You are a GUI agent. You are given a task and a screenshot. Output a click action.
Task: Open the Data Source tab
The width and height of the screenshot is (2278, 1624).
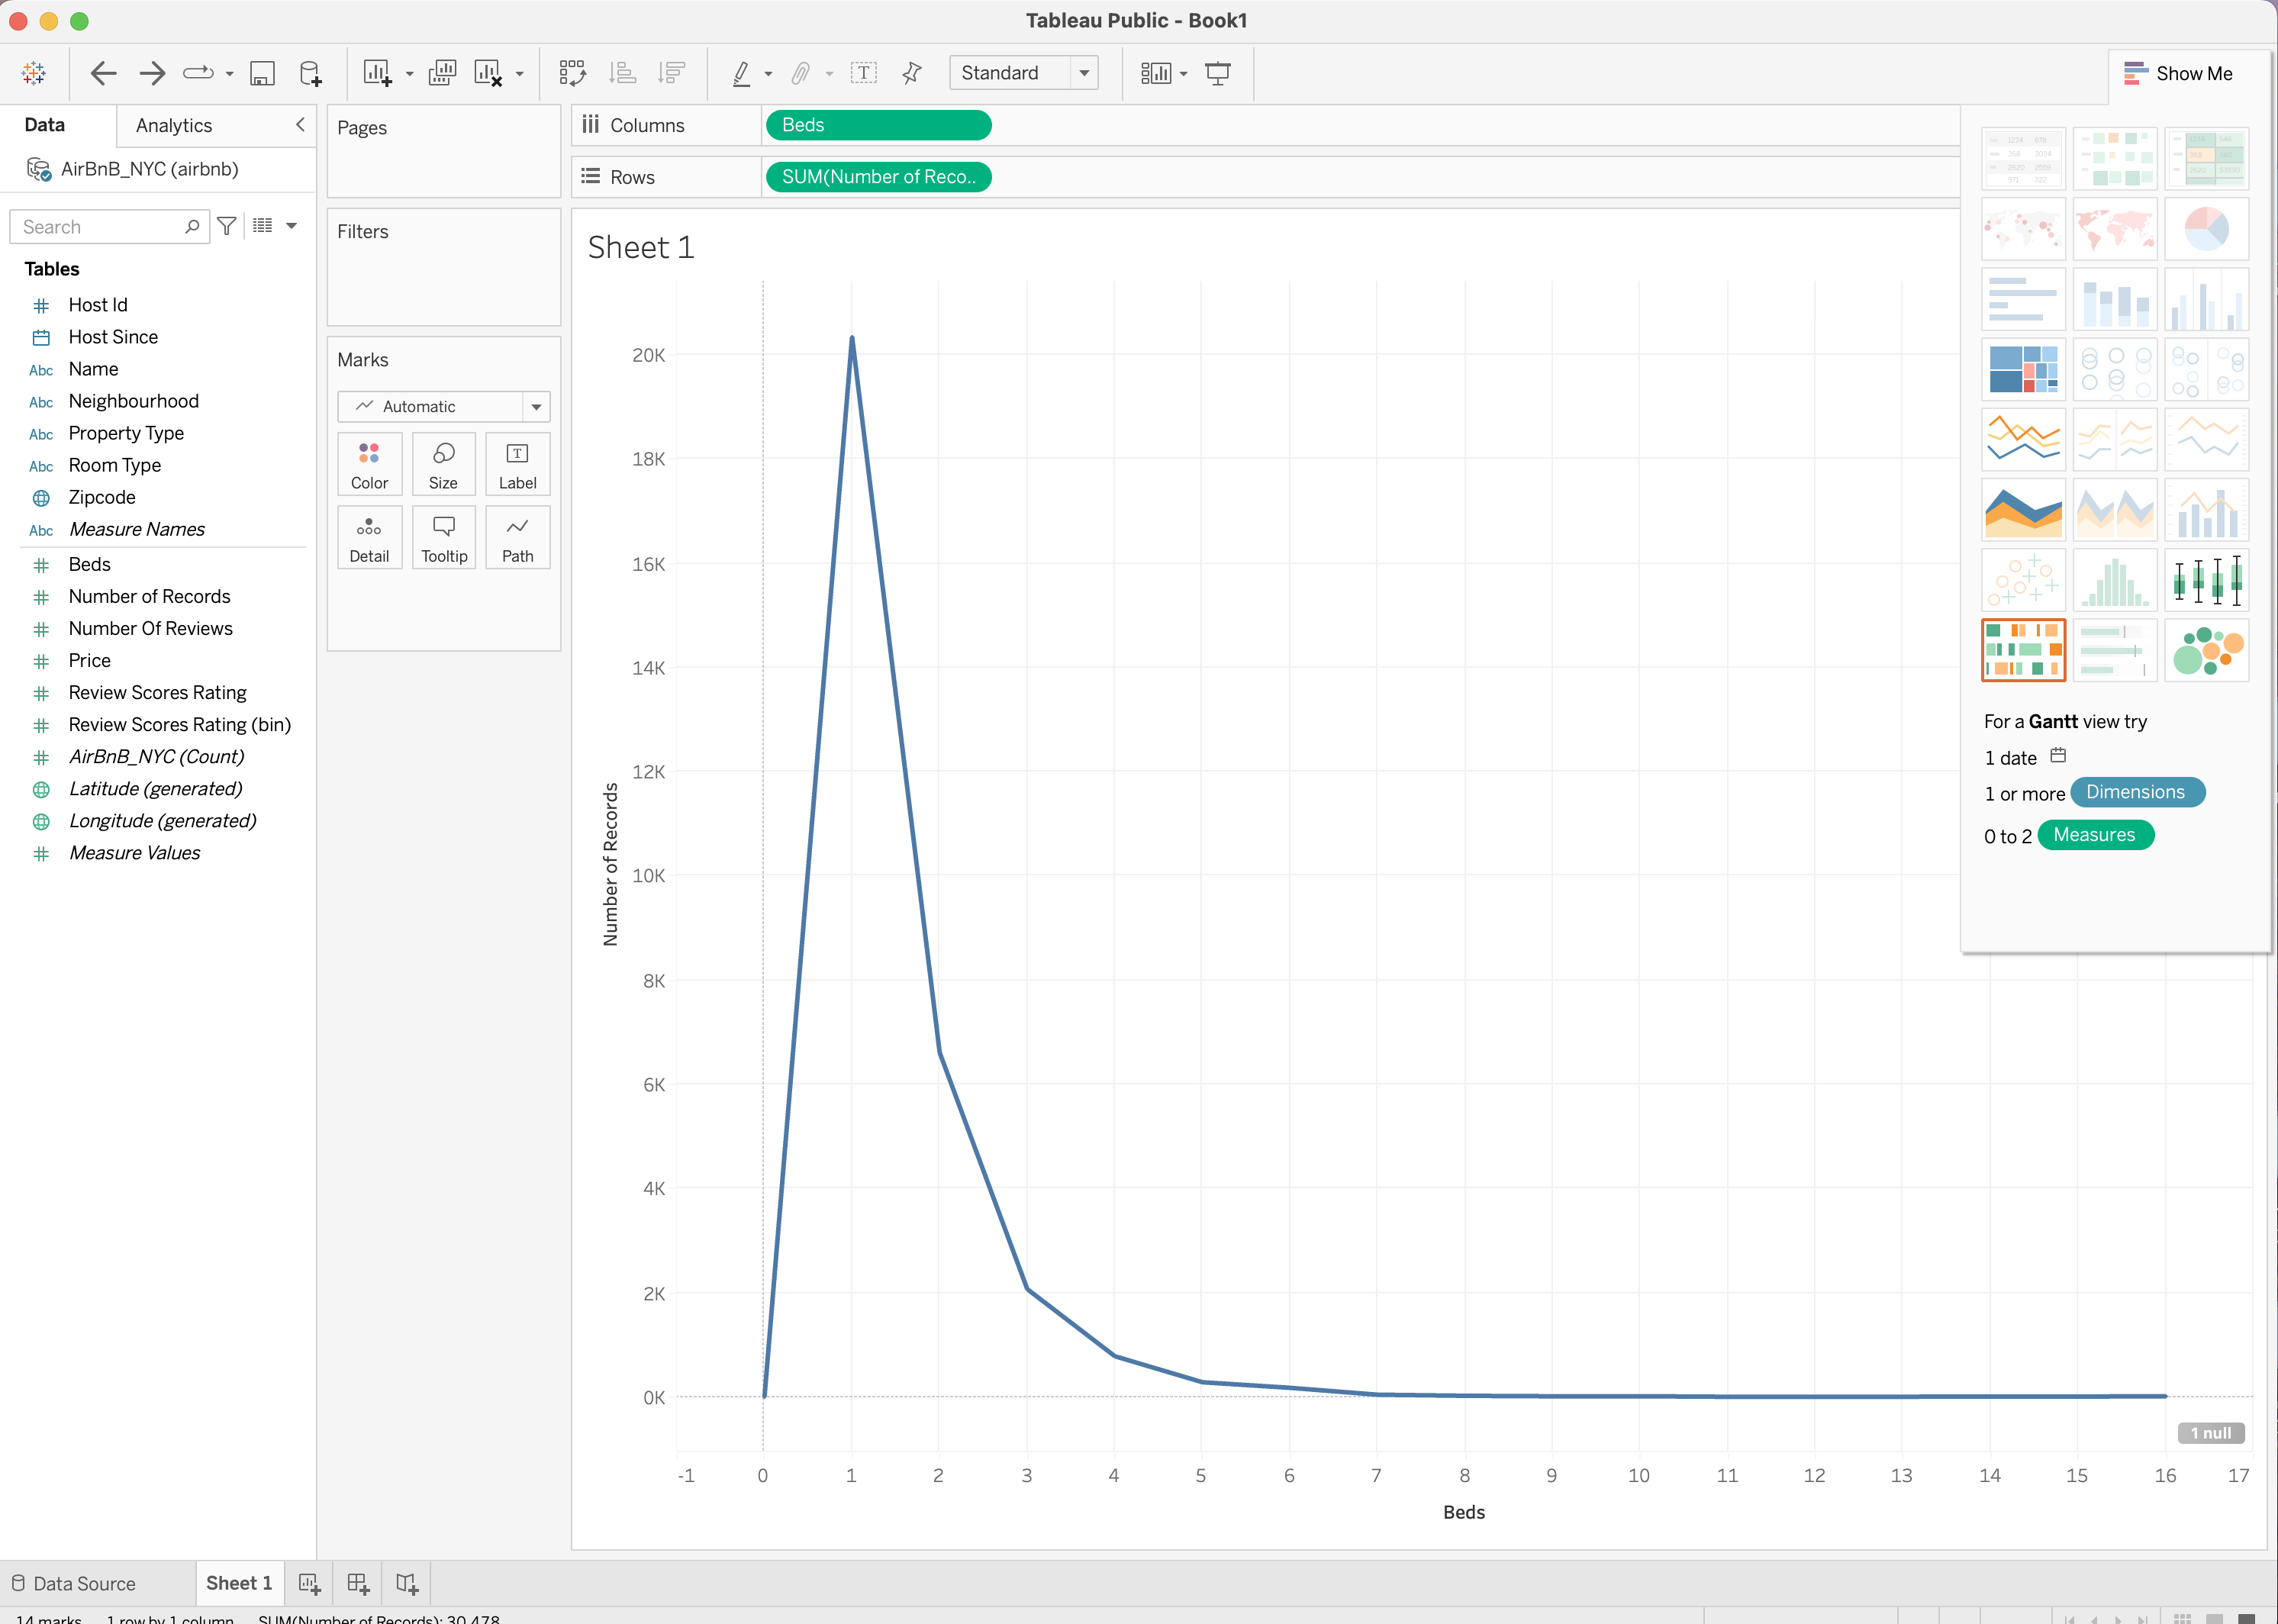point(74,1583)
